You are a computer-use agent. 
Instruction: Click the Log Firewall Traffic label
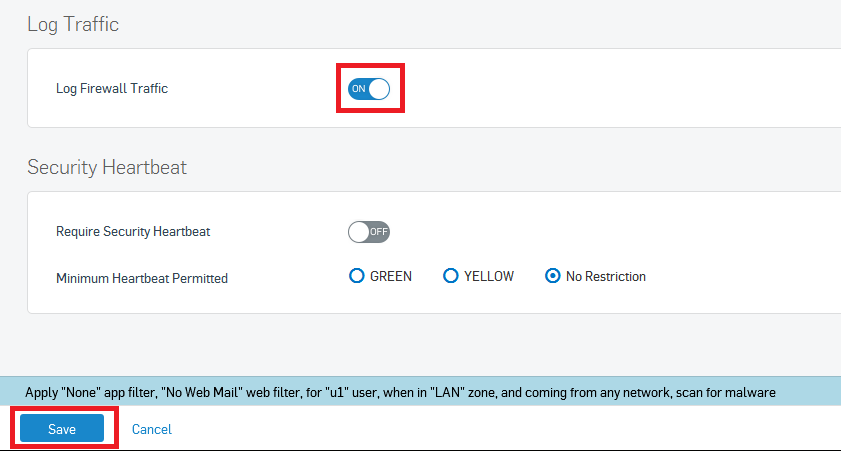[112, 88]
